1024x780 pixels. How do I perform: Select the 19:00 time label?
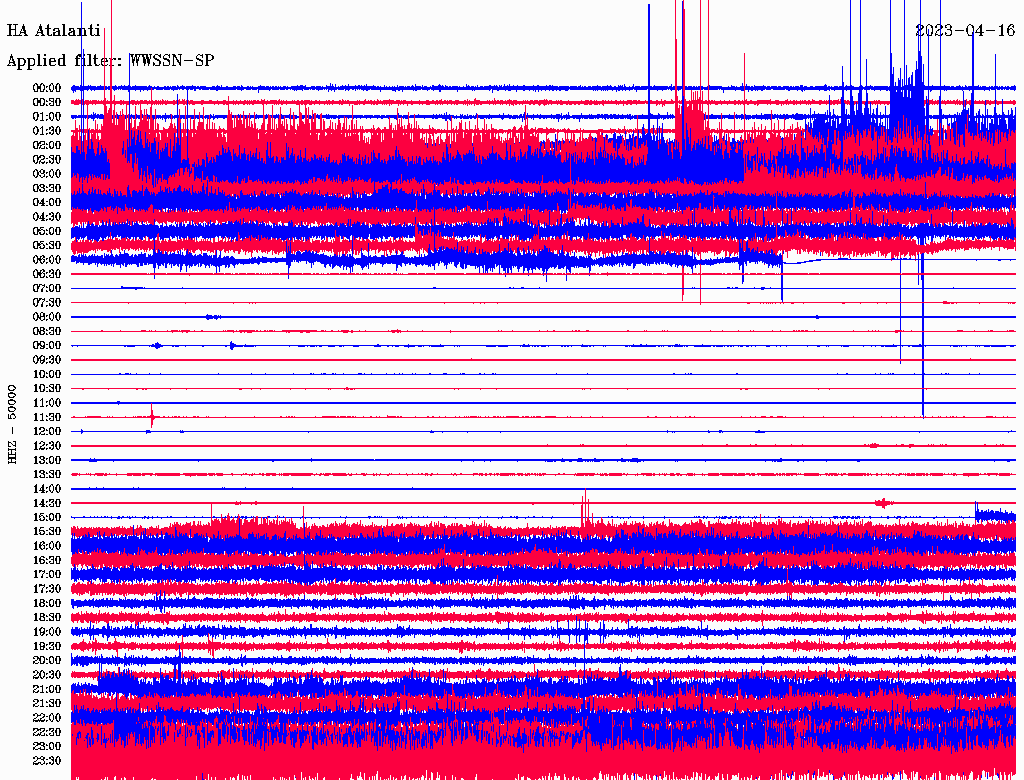47,632
